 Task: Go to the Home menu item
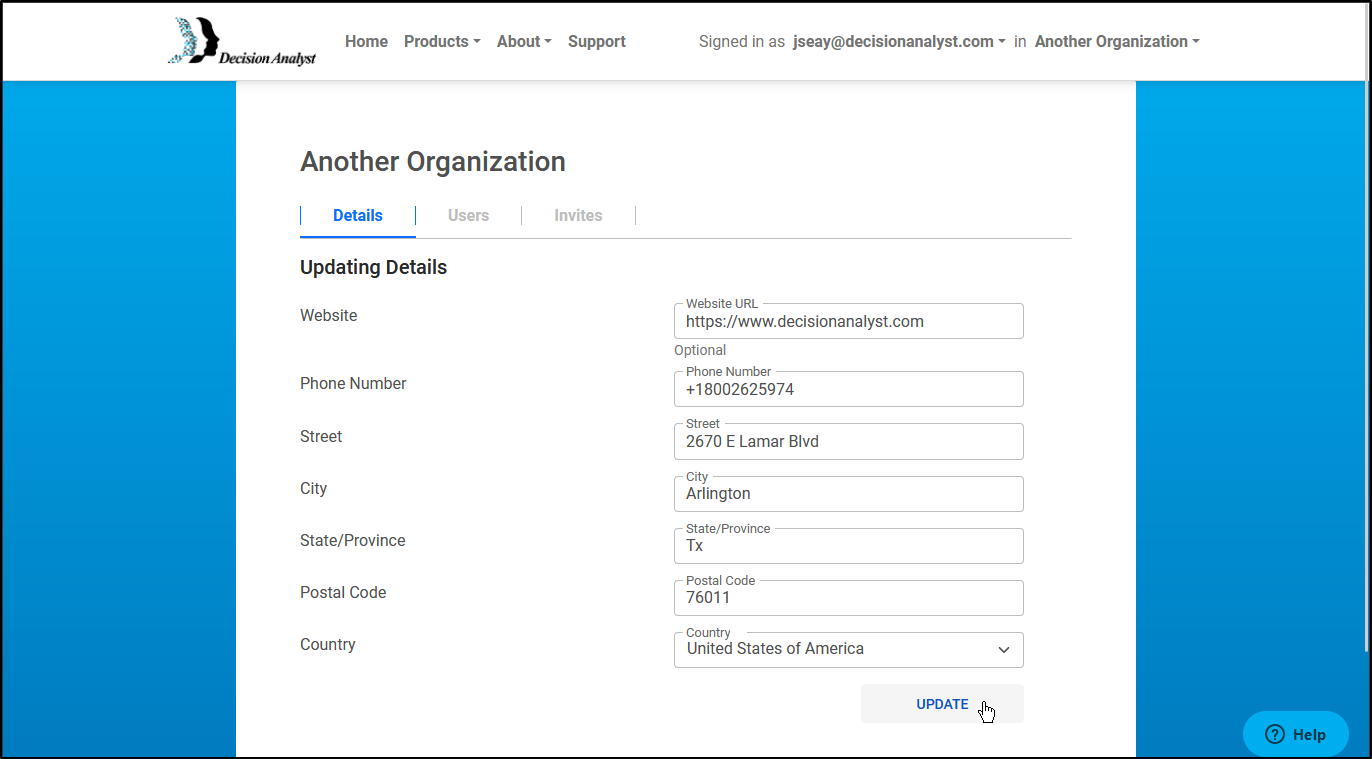click(x=366, y=41)
